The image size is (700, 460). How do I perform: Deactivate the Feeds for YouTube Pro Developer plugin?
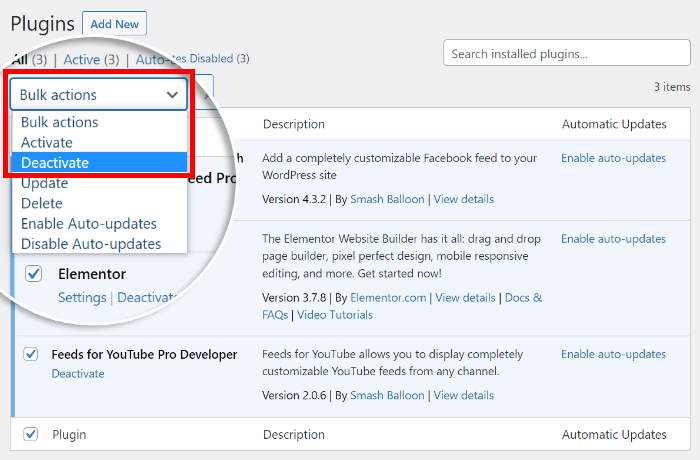coord(78,373)
